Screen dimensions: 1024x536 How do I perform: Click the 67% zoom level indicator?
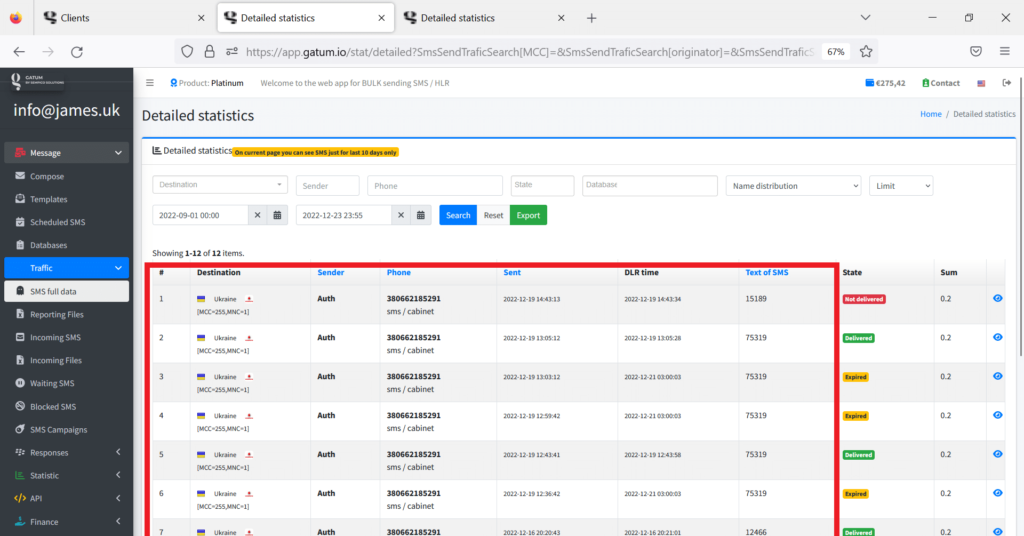pyautogui.click(x=835, y=52)
